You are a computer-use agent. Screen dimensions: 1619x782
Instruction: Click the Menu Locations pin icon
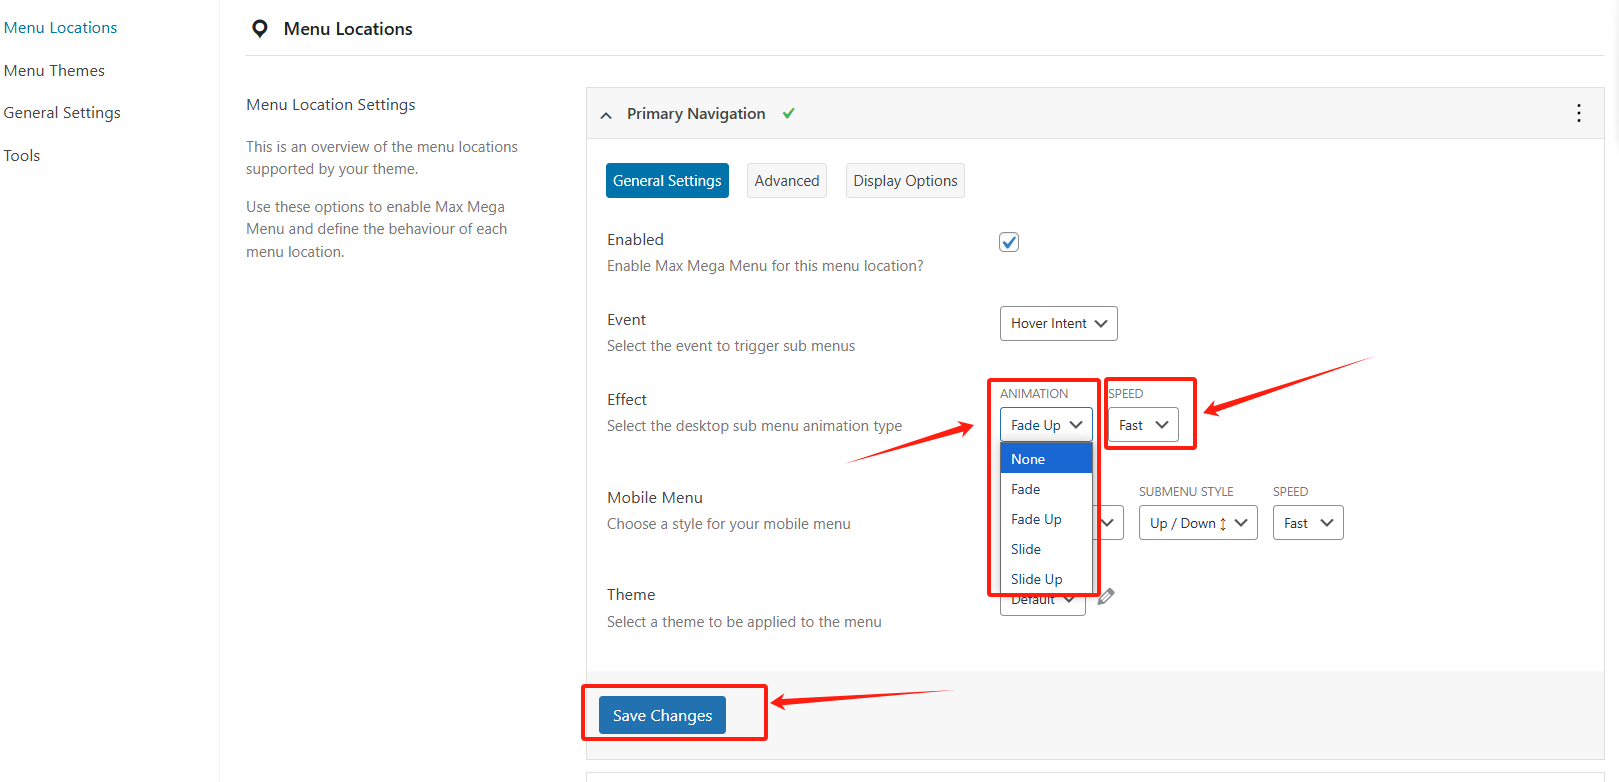pos(260,29)
